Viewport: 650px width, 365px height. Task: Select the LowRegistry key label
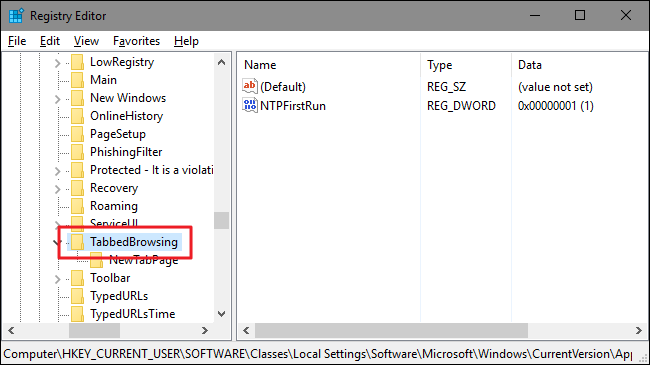(122, 62)
